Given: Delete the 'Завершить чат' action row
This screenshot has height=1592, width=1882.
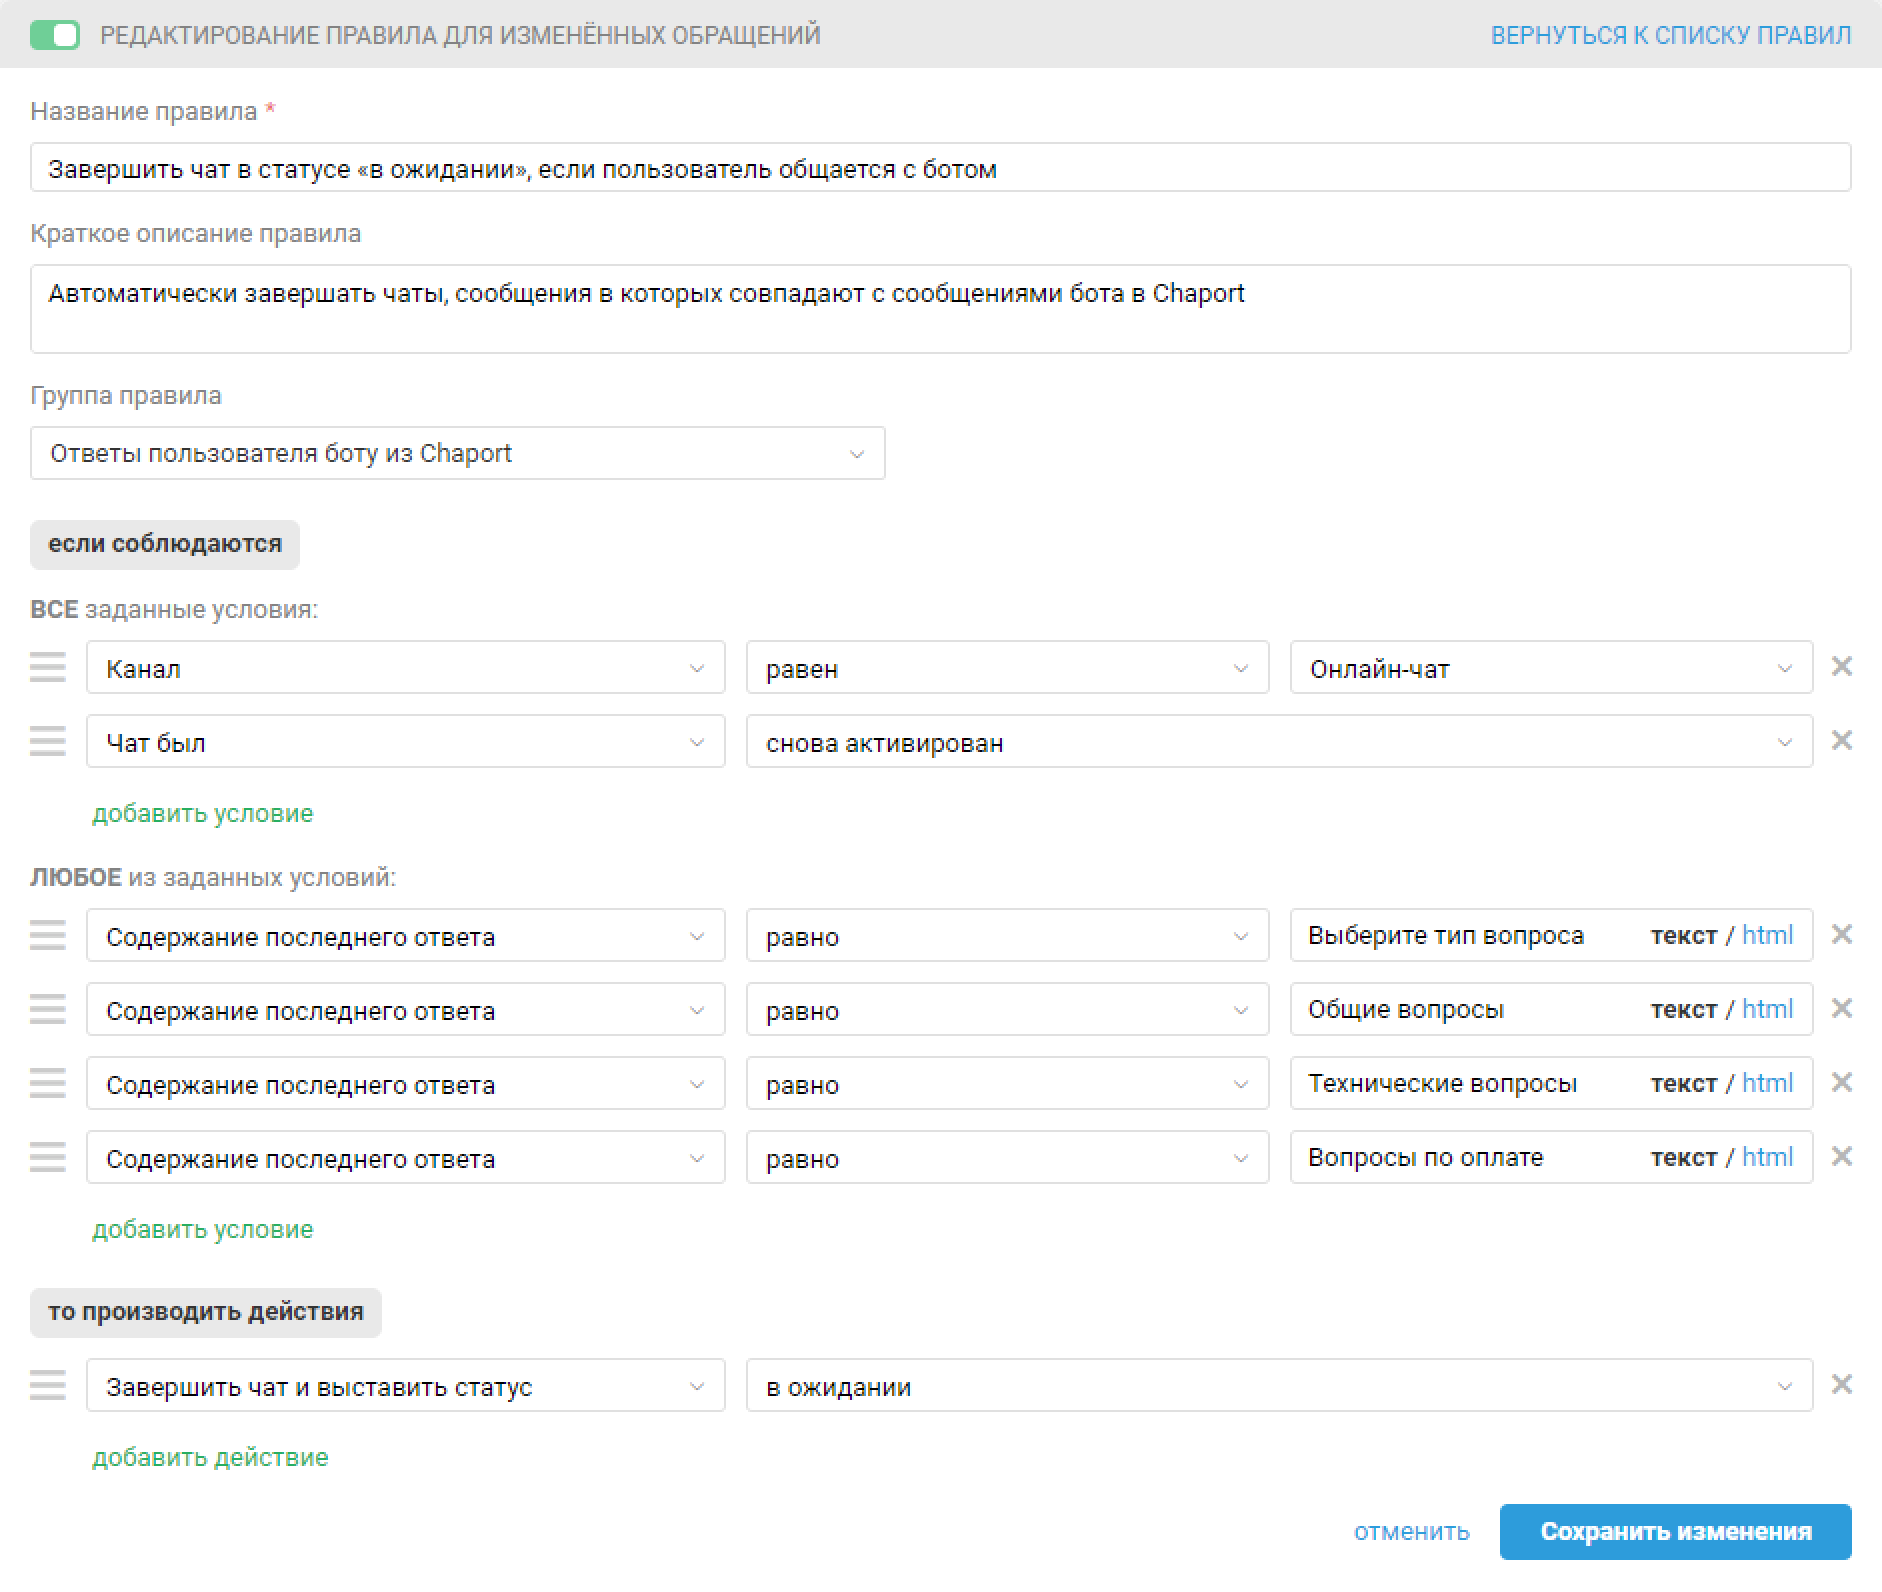Looking at the screenshot, I should (x=1841, y=1385).
